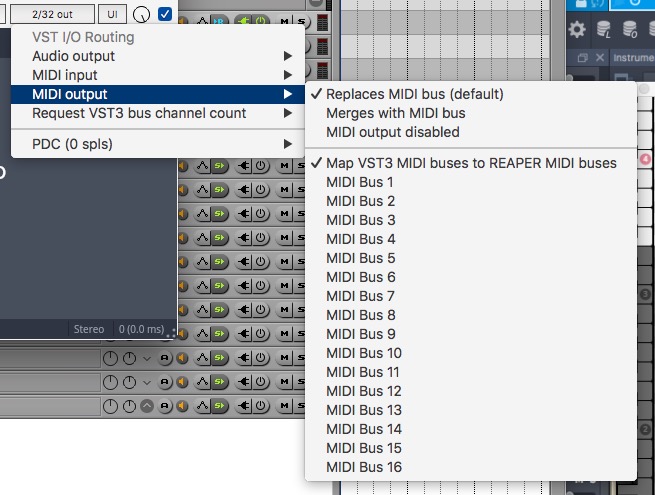Click the undock window icon beside the X

(x=582, y=58)
